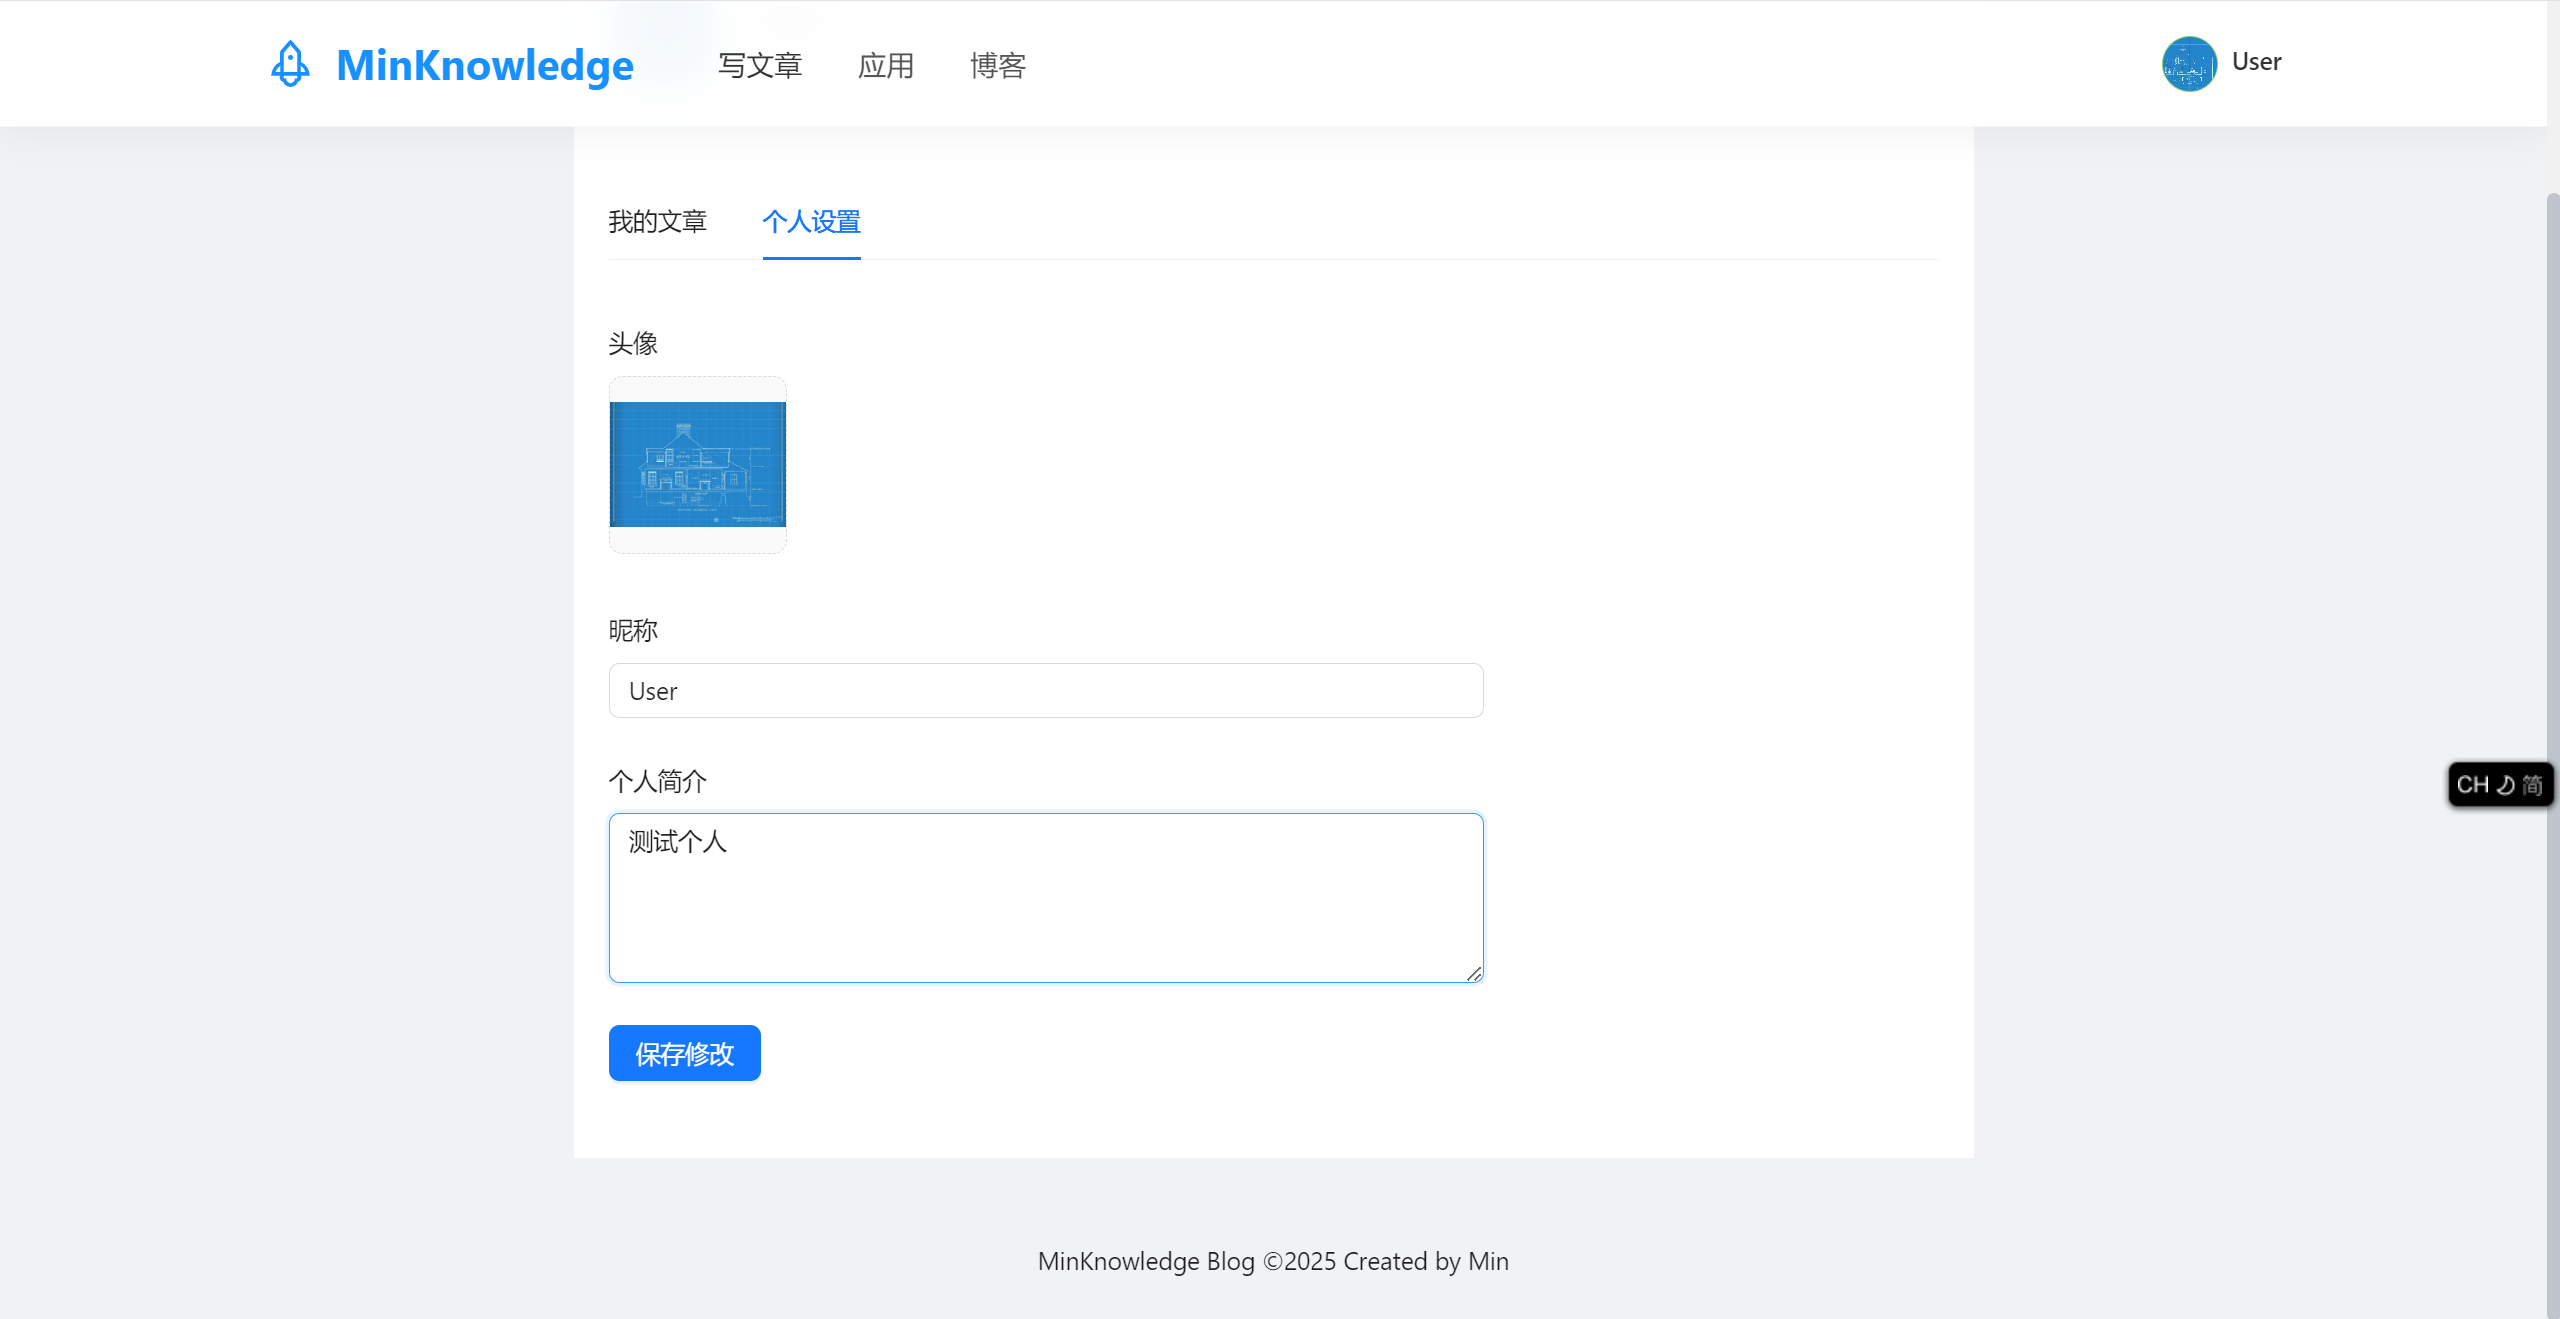Image resolution: width=2560 pixels, height=1319 pixels.
Task: Click the textarea resize handle
Action: click(x=1474, y=972)
